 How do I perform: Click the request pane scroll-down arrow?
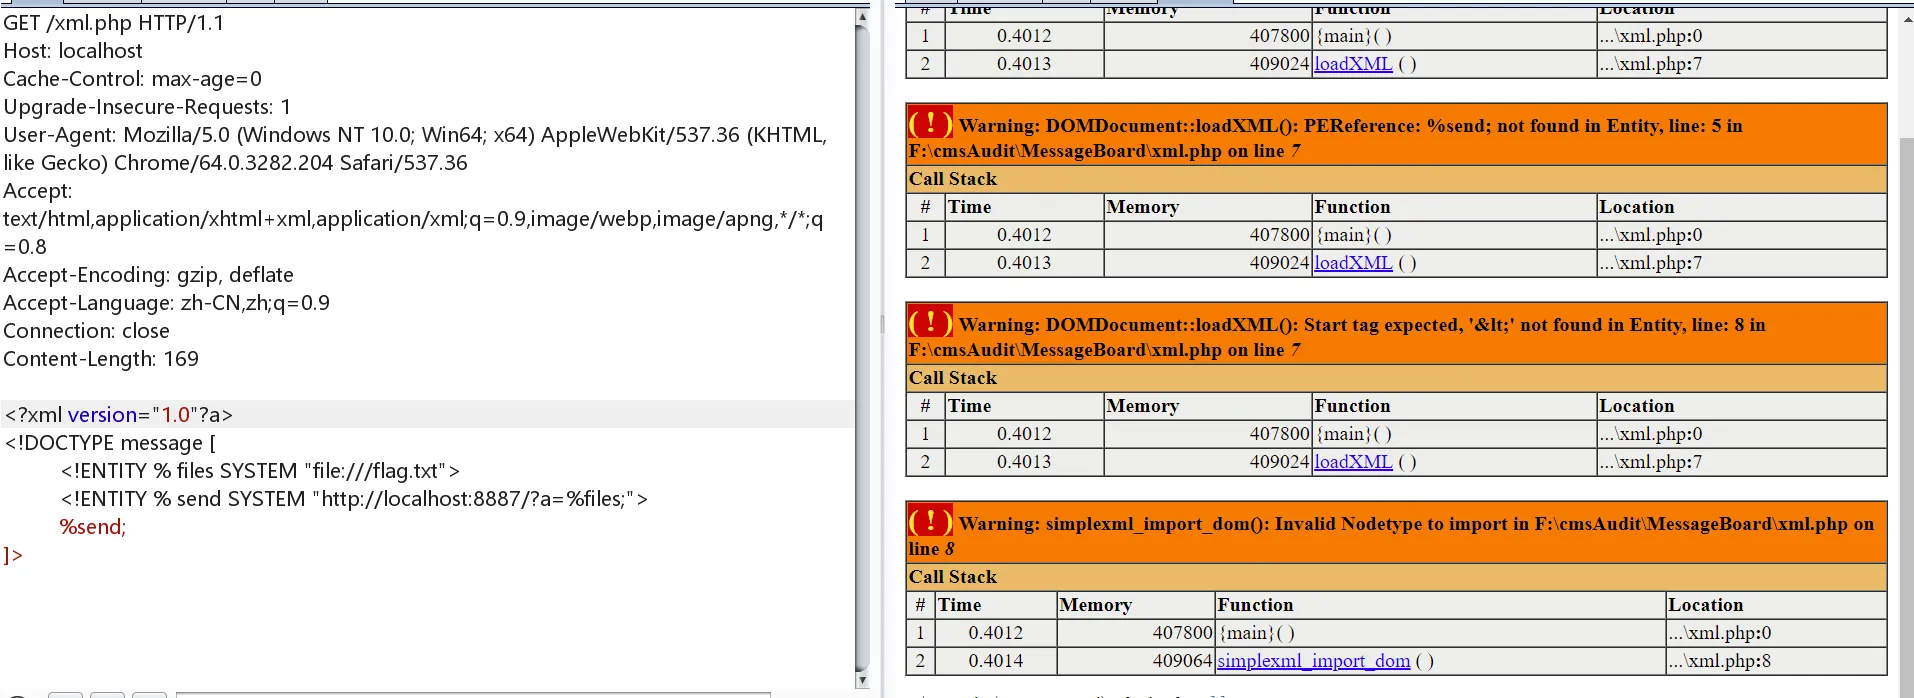[862, 680]
